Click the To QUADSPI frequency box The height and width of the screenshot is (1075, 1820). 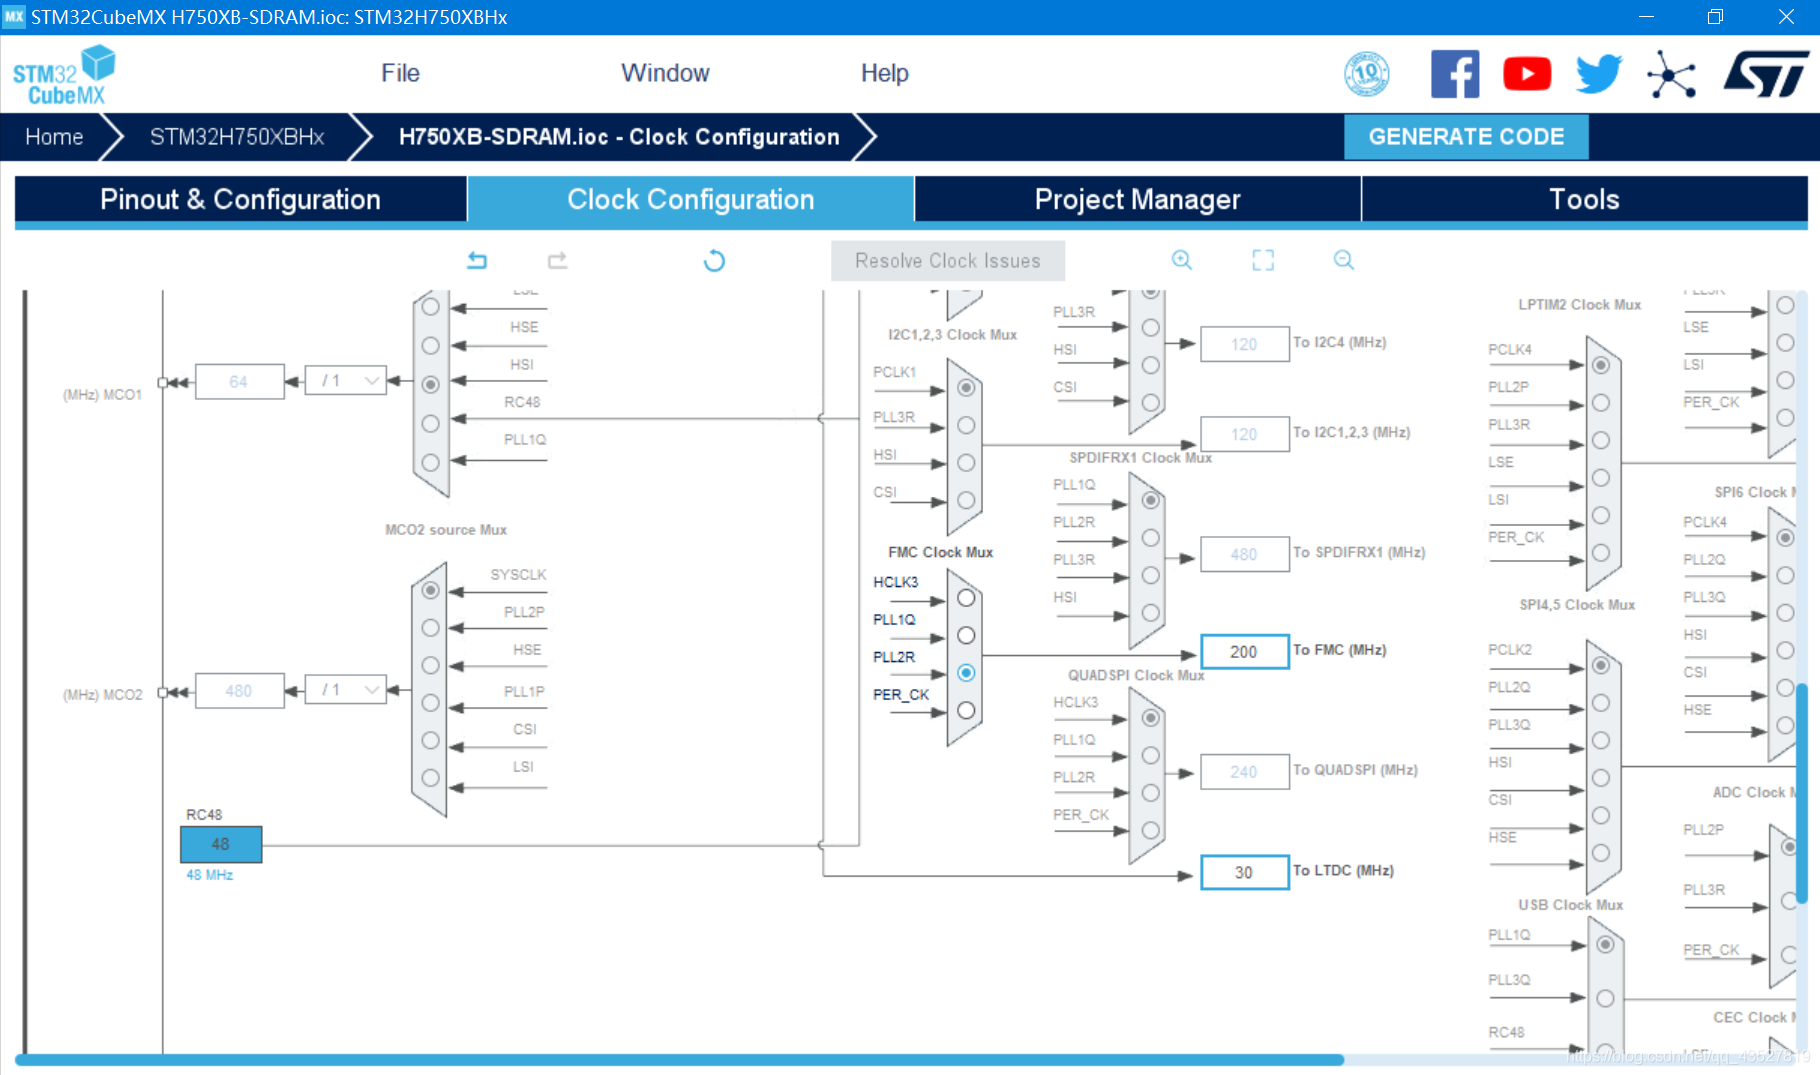click(1244, 772)
